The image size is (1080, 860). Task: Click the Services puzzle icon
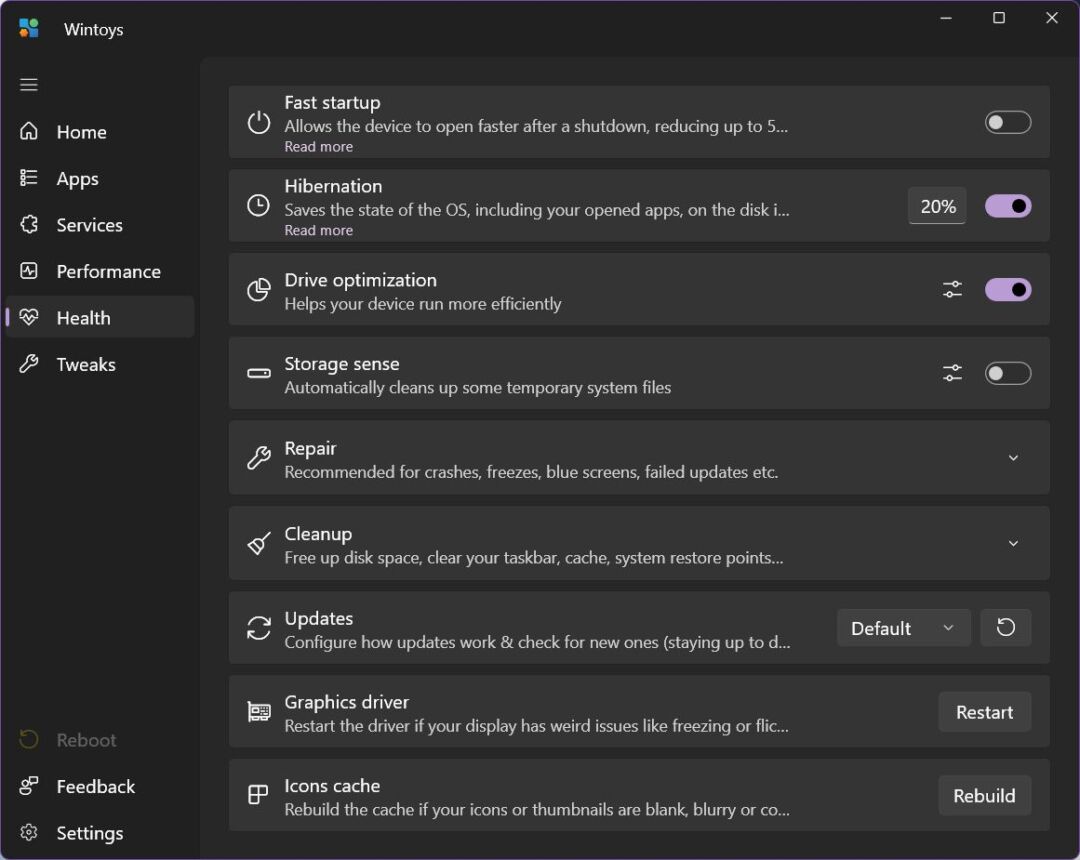(29, 224)
